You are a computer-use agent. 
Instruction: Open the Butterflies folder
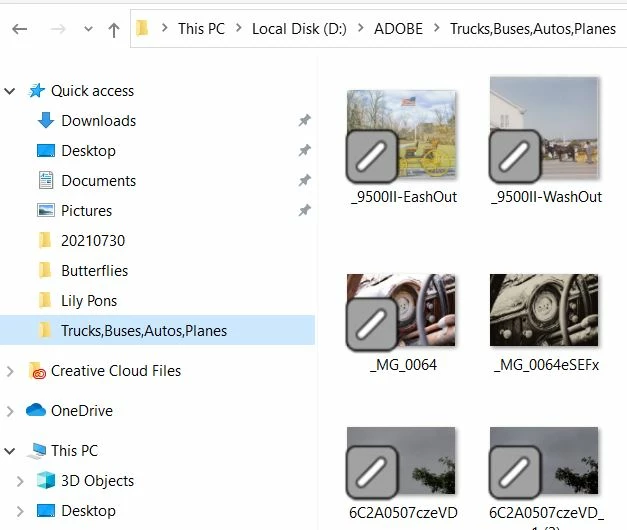(94, 271)
